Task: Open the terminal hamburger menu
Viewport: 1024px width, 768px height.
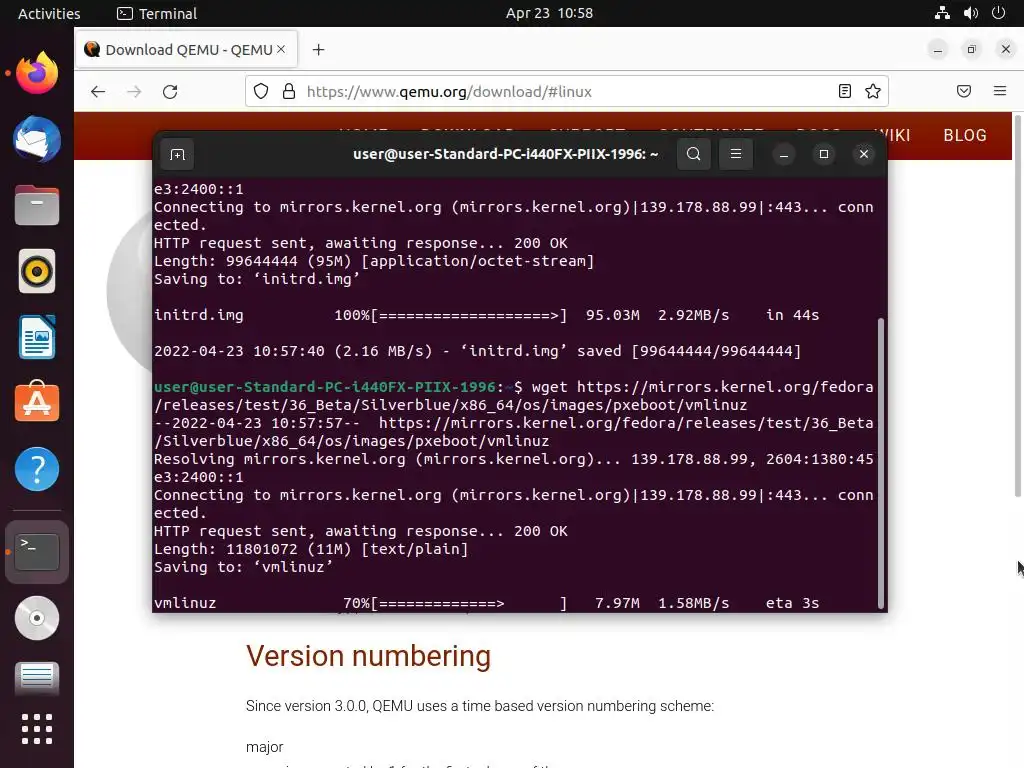Action: click(735, 154)
